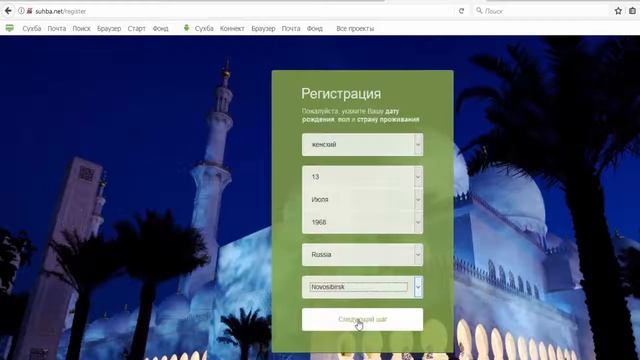Click the site information icon in address bar
640x360 pixels.
point(21,11)
